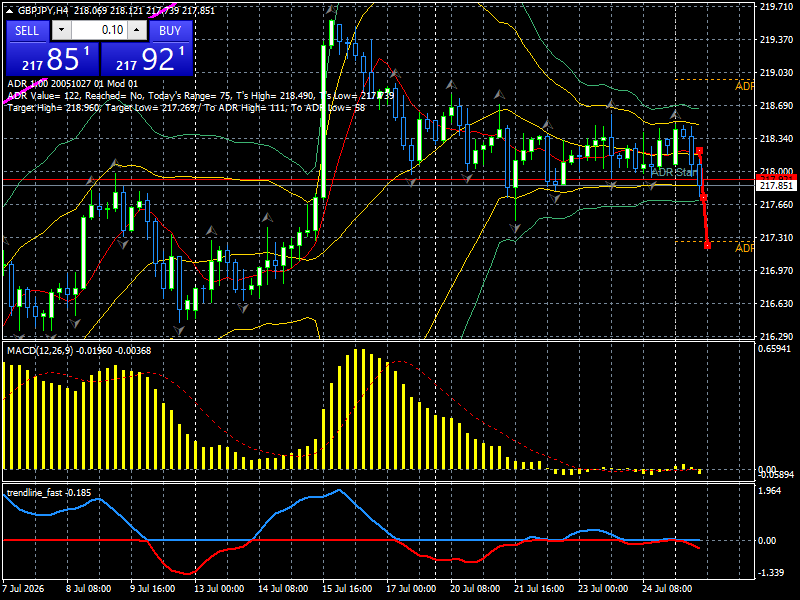Screen dimensions: 800x600
Task: Increase lot volume with the up arrow
Action: coord(137,30)
